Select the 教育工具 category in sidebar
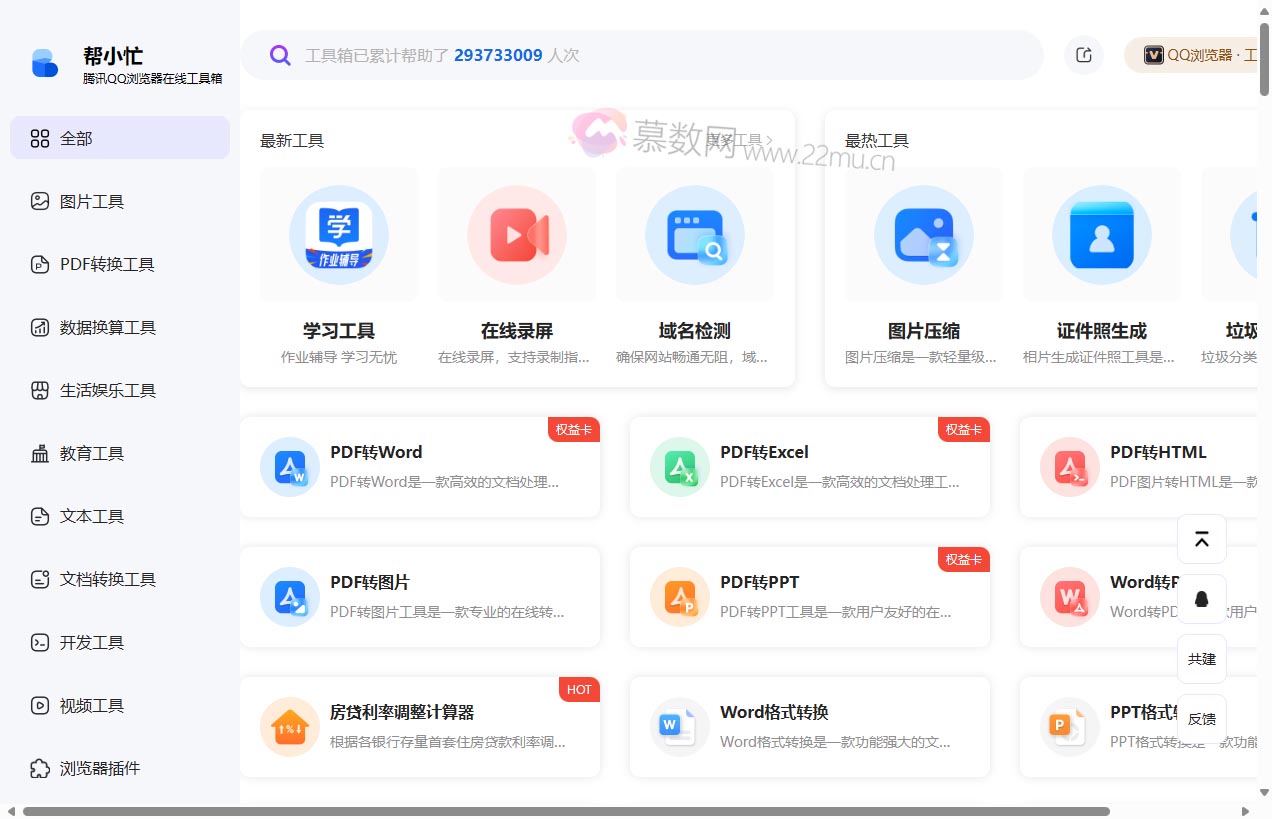1272x819 pixels. [x=91, y=453]
